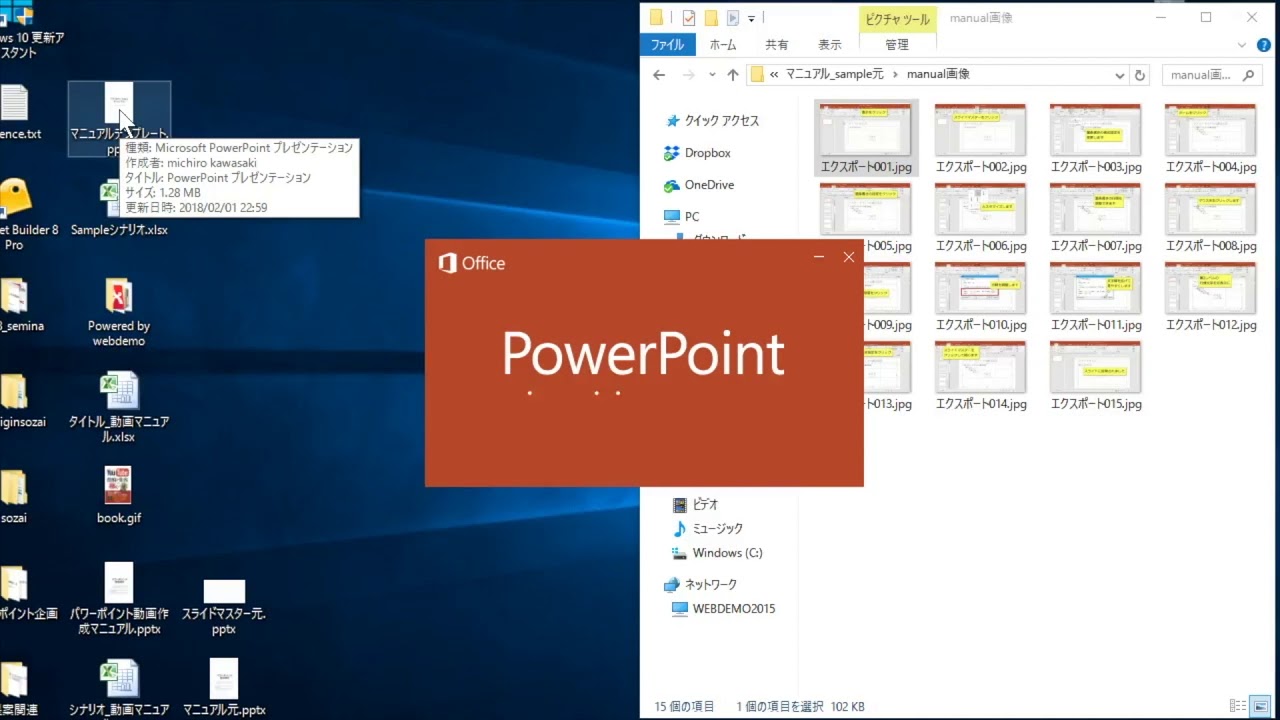The height and width of the screenshot is (720, 1280).
Task: Select クイック アクセス in the navigation pane
Action: (712, 120)
